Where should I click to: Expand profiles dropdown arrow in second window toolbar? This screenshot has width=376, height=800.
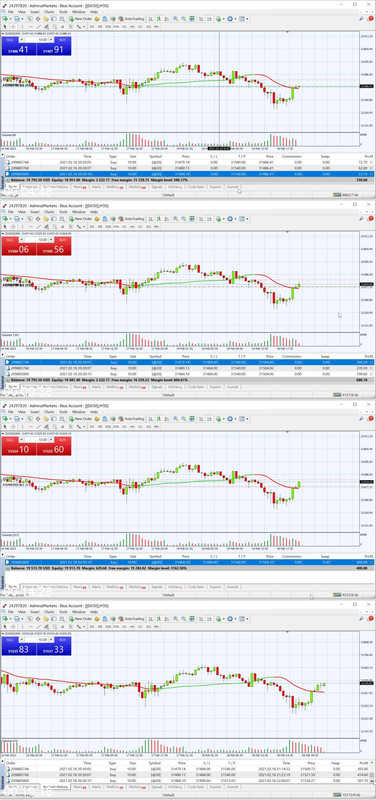tap(21, 218)
